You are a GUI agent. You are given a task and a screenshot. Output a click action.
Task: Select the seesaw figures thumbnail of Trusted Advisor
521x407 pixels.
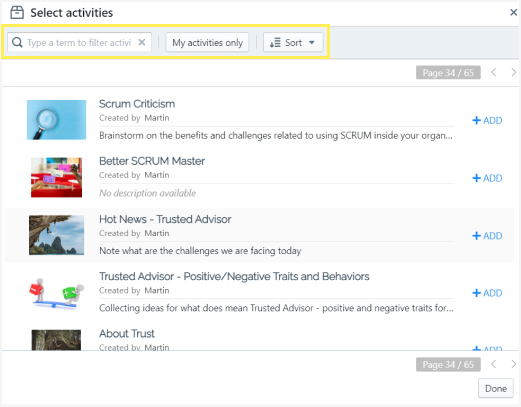pos(56,293)
